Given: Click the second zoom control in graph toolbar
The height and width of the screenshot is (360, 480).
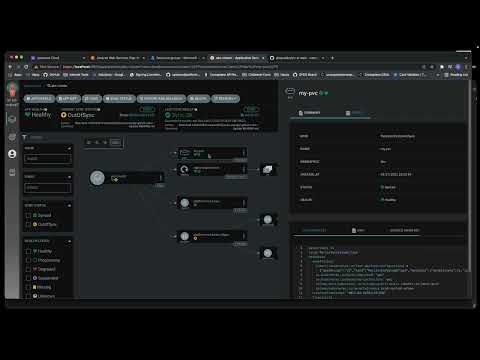Looking at the screenshot, I should tap(97, 142).
